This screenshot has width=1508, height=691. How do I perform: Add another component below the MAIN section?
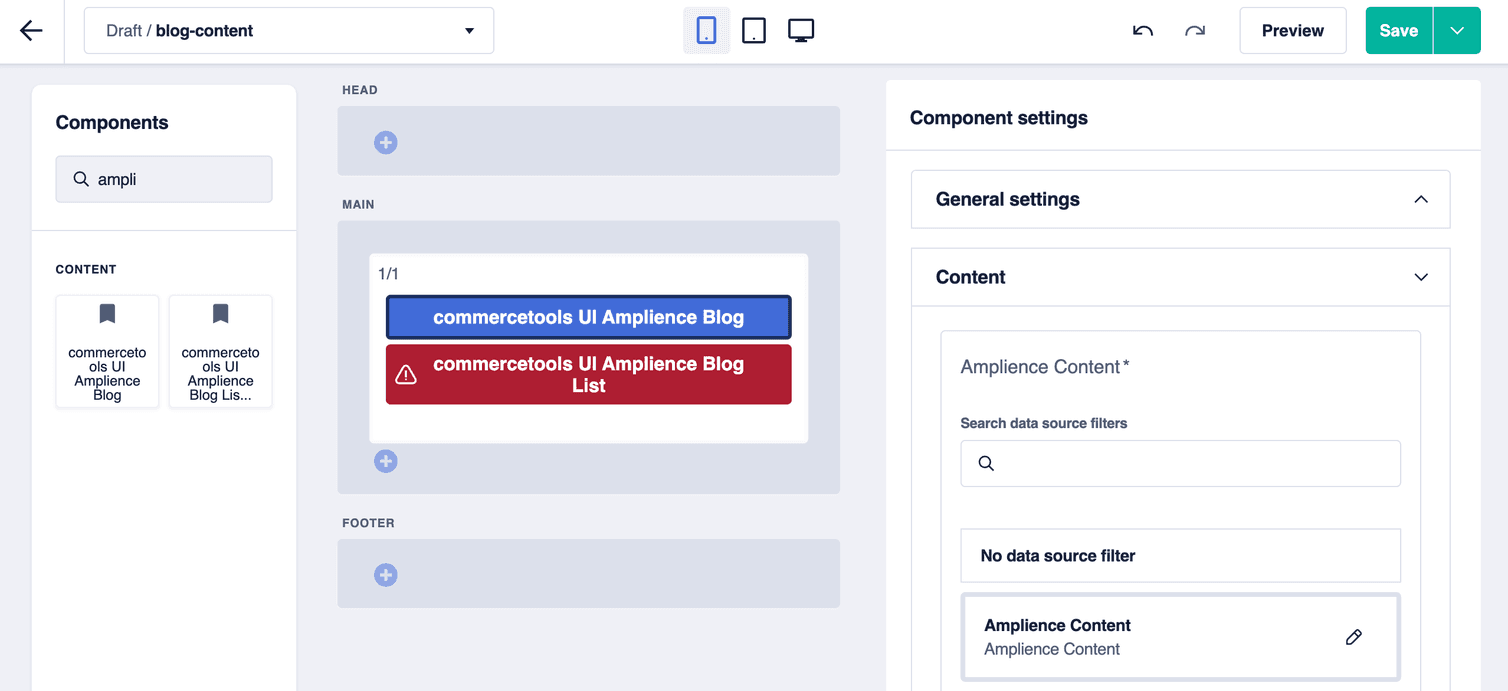pyautogui.click(x=386, y=461)
